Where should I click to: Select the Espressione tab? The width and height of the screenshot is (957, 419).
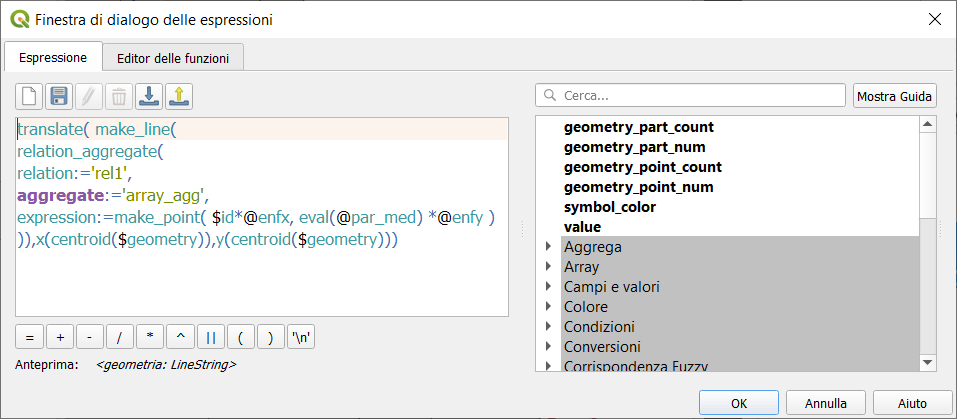coord(53,58)
